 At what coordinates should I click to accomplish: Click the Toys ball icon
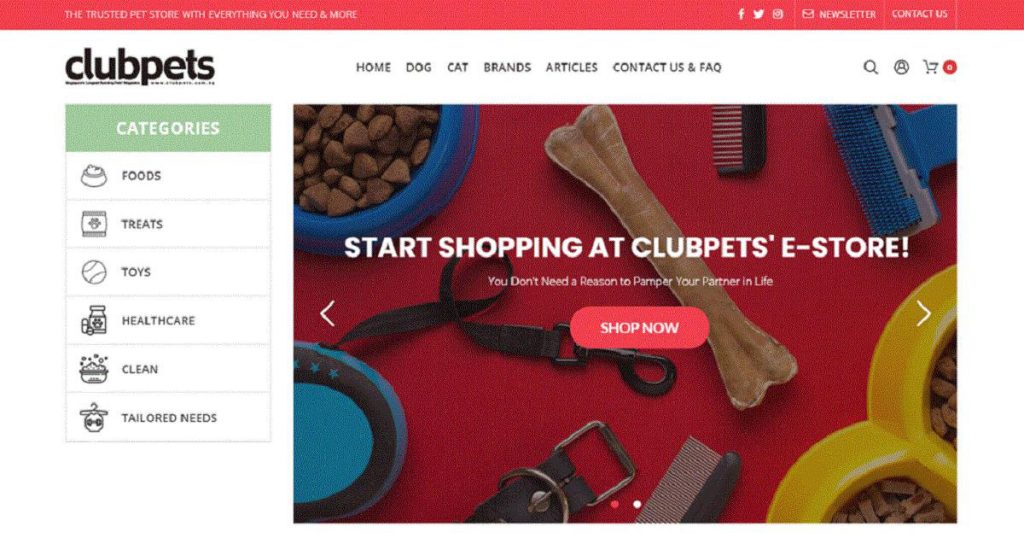pos(94,272)
